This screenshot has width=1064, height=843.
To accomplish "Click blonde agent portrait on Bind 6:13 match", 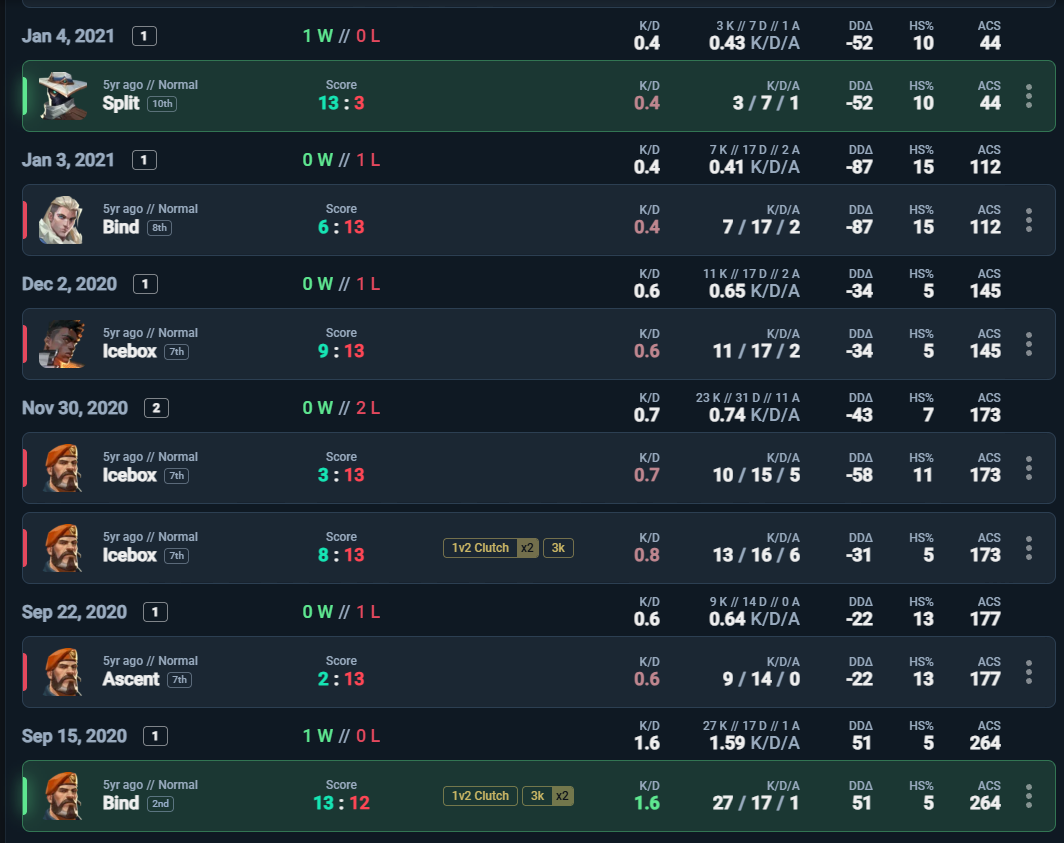I will (x=62, y=220).
